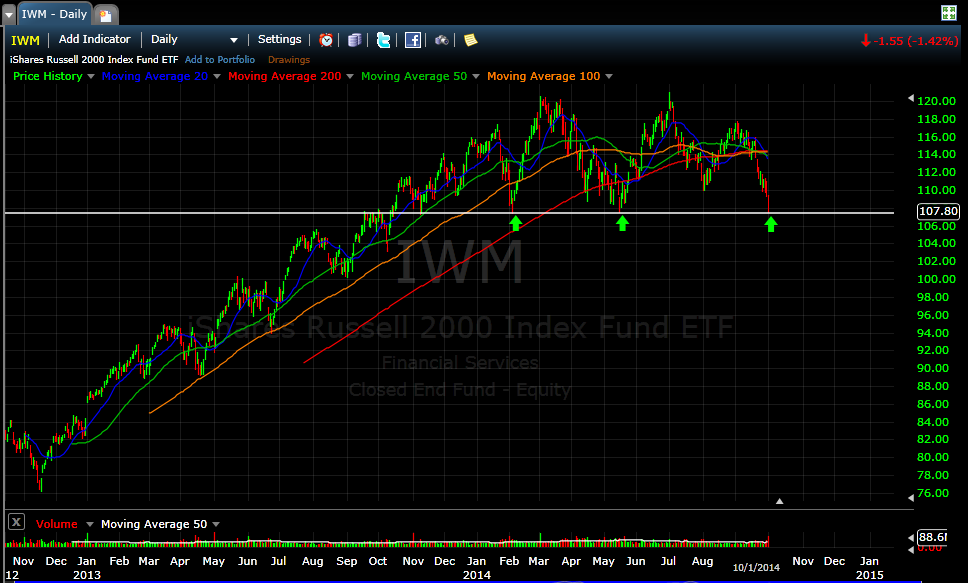Screen dimensions: 968x583
Task: Select the red Volume indicator label
Action: coord(57,524)
